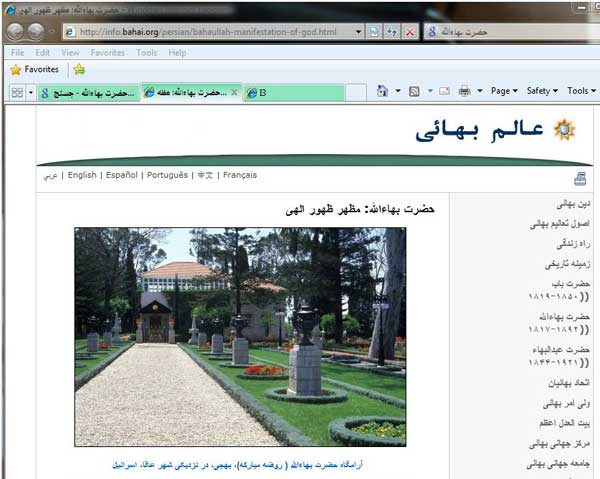Screen dimensions: 600x479
Task: Click the Refresh page icon
Action: (392, 32)
